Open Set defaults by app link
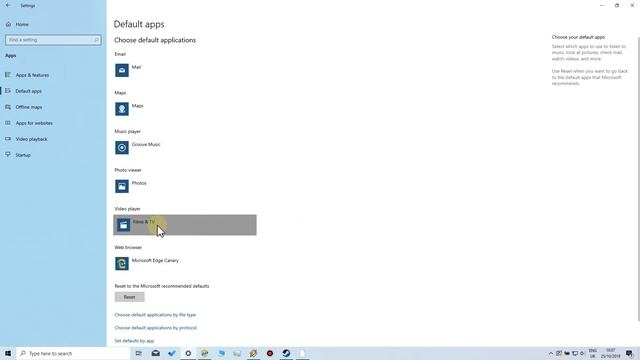Screen dimensions: 640x360 tap(134, 341)
